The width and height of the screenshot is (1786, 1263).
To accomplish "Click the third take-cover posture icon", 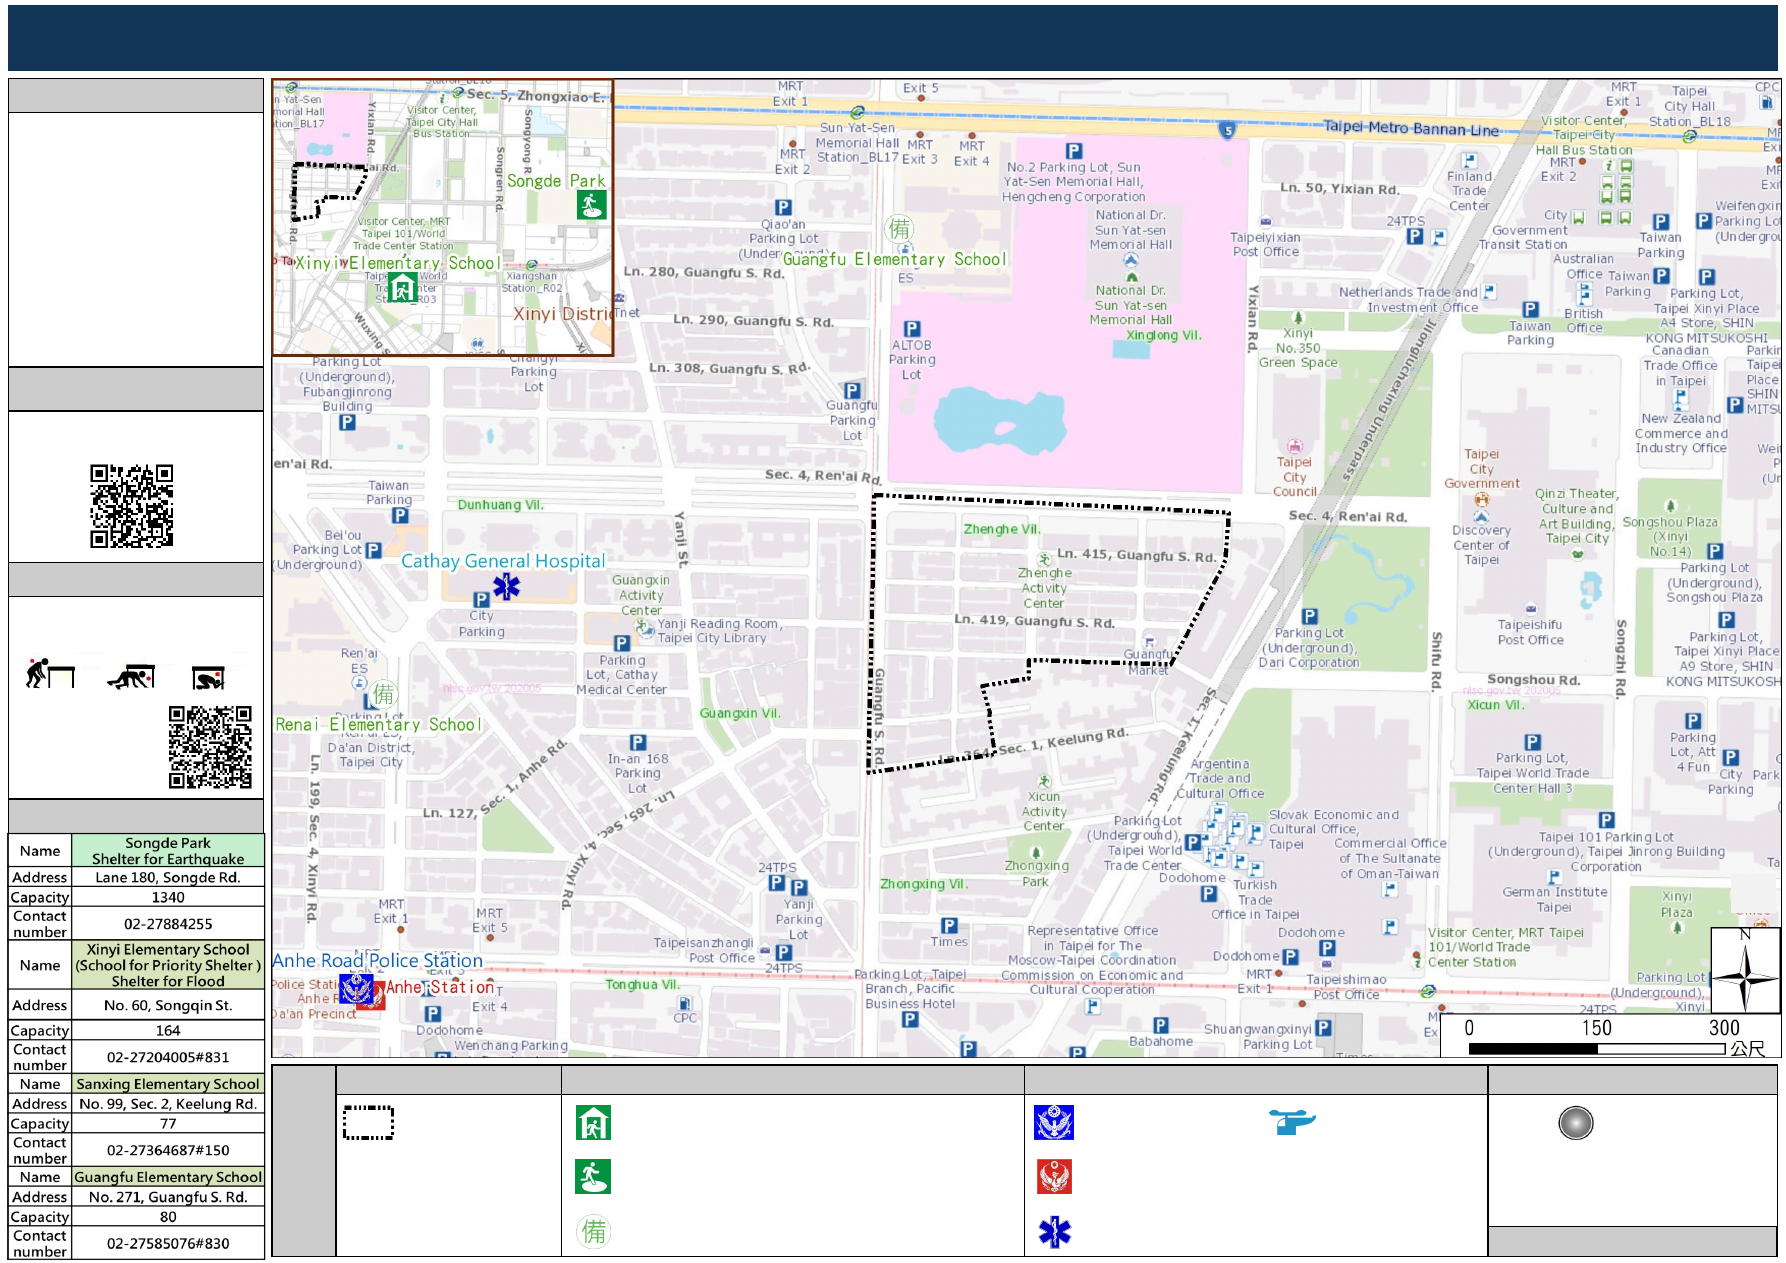I will [x=209, y=678].
